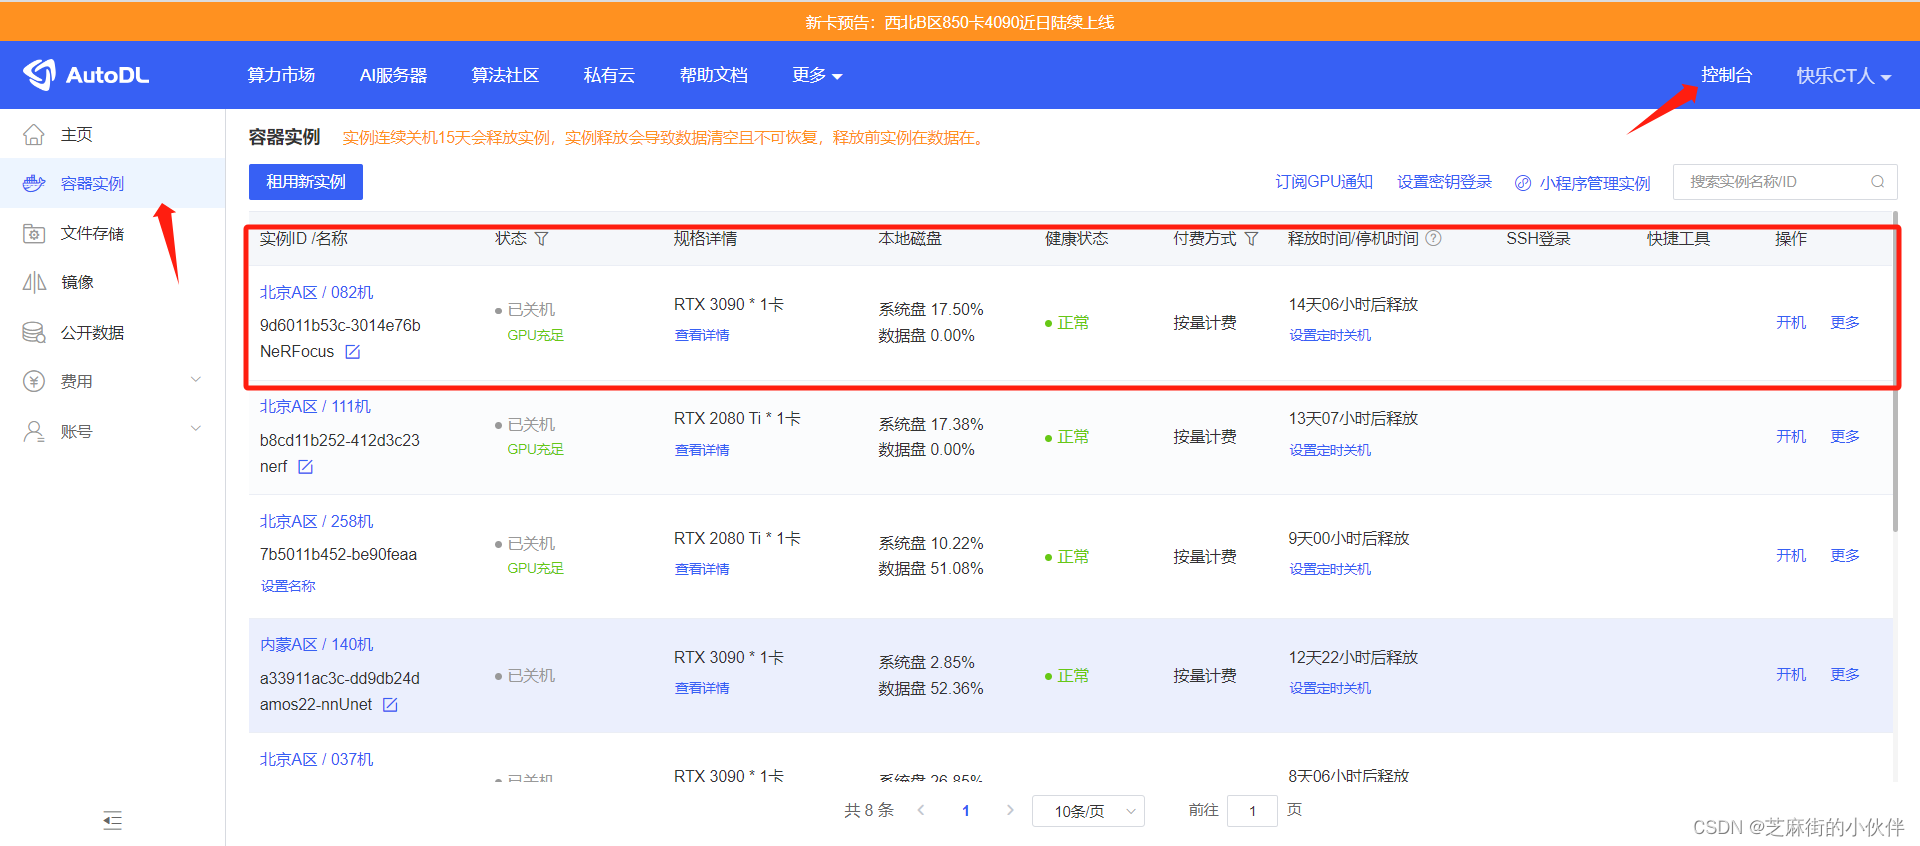Open 帮助文档 in the top navigation

click(713, 75)
